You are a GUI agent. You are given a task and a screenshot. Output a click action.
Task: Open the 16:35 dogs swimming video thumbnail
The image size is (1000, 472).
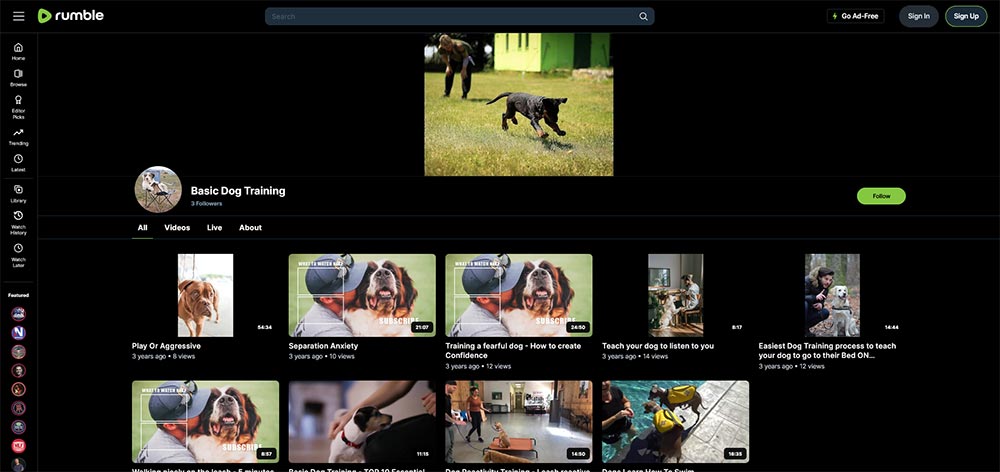675,422
